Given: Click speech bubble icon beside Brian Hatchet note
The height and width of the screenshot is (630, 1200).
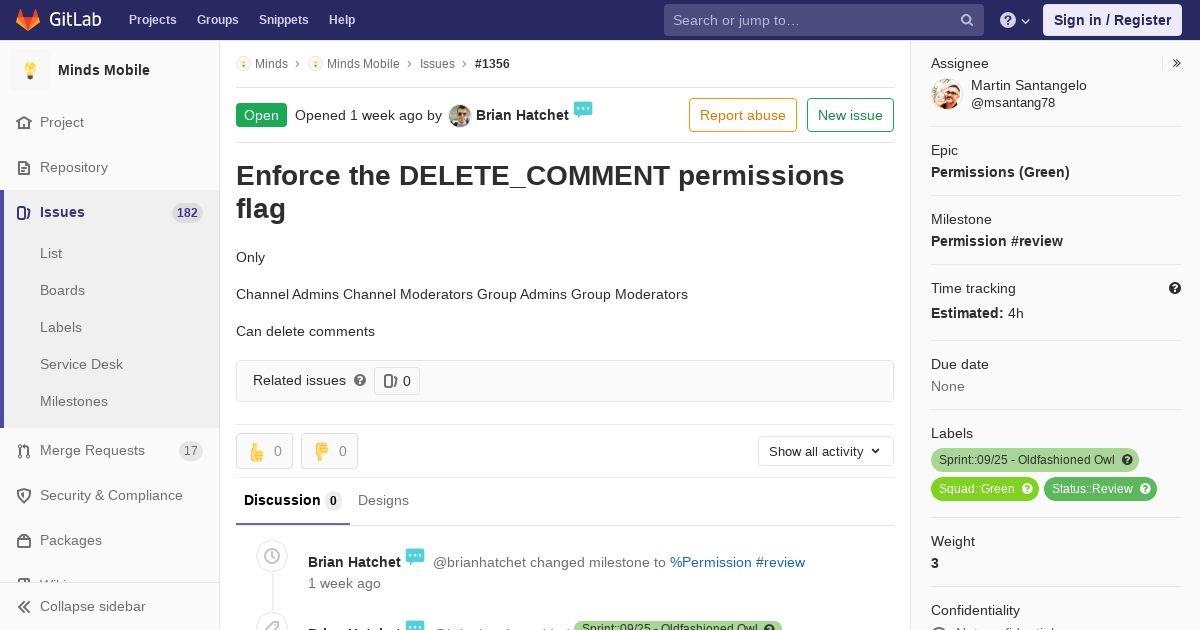Looking at the screenshot, I should 415,556.
